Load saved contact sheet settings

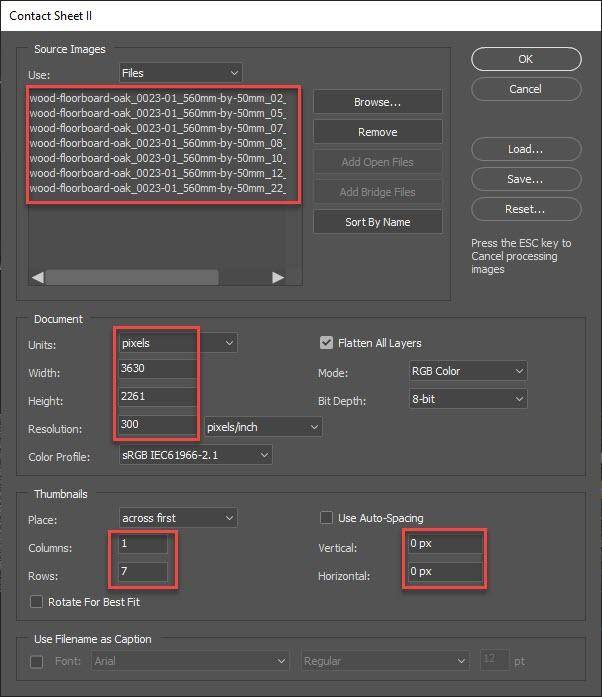pos(525,149)
